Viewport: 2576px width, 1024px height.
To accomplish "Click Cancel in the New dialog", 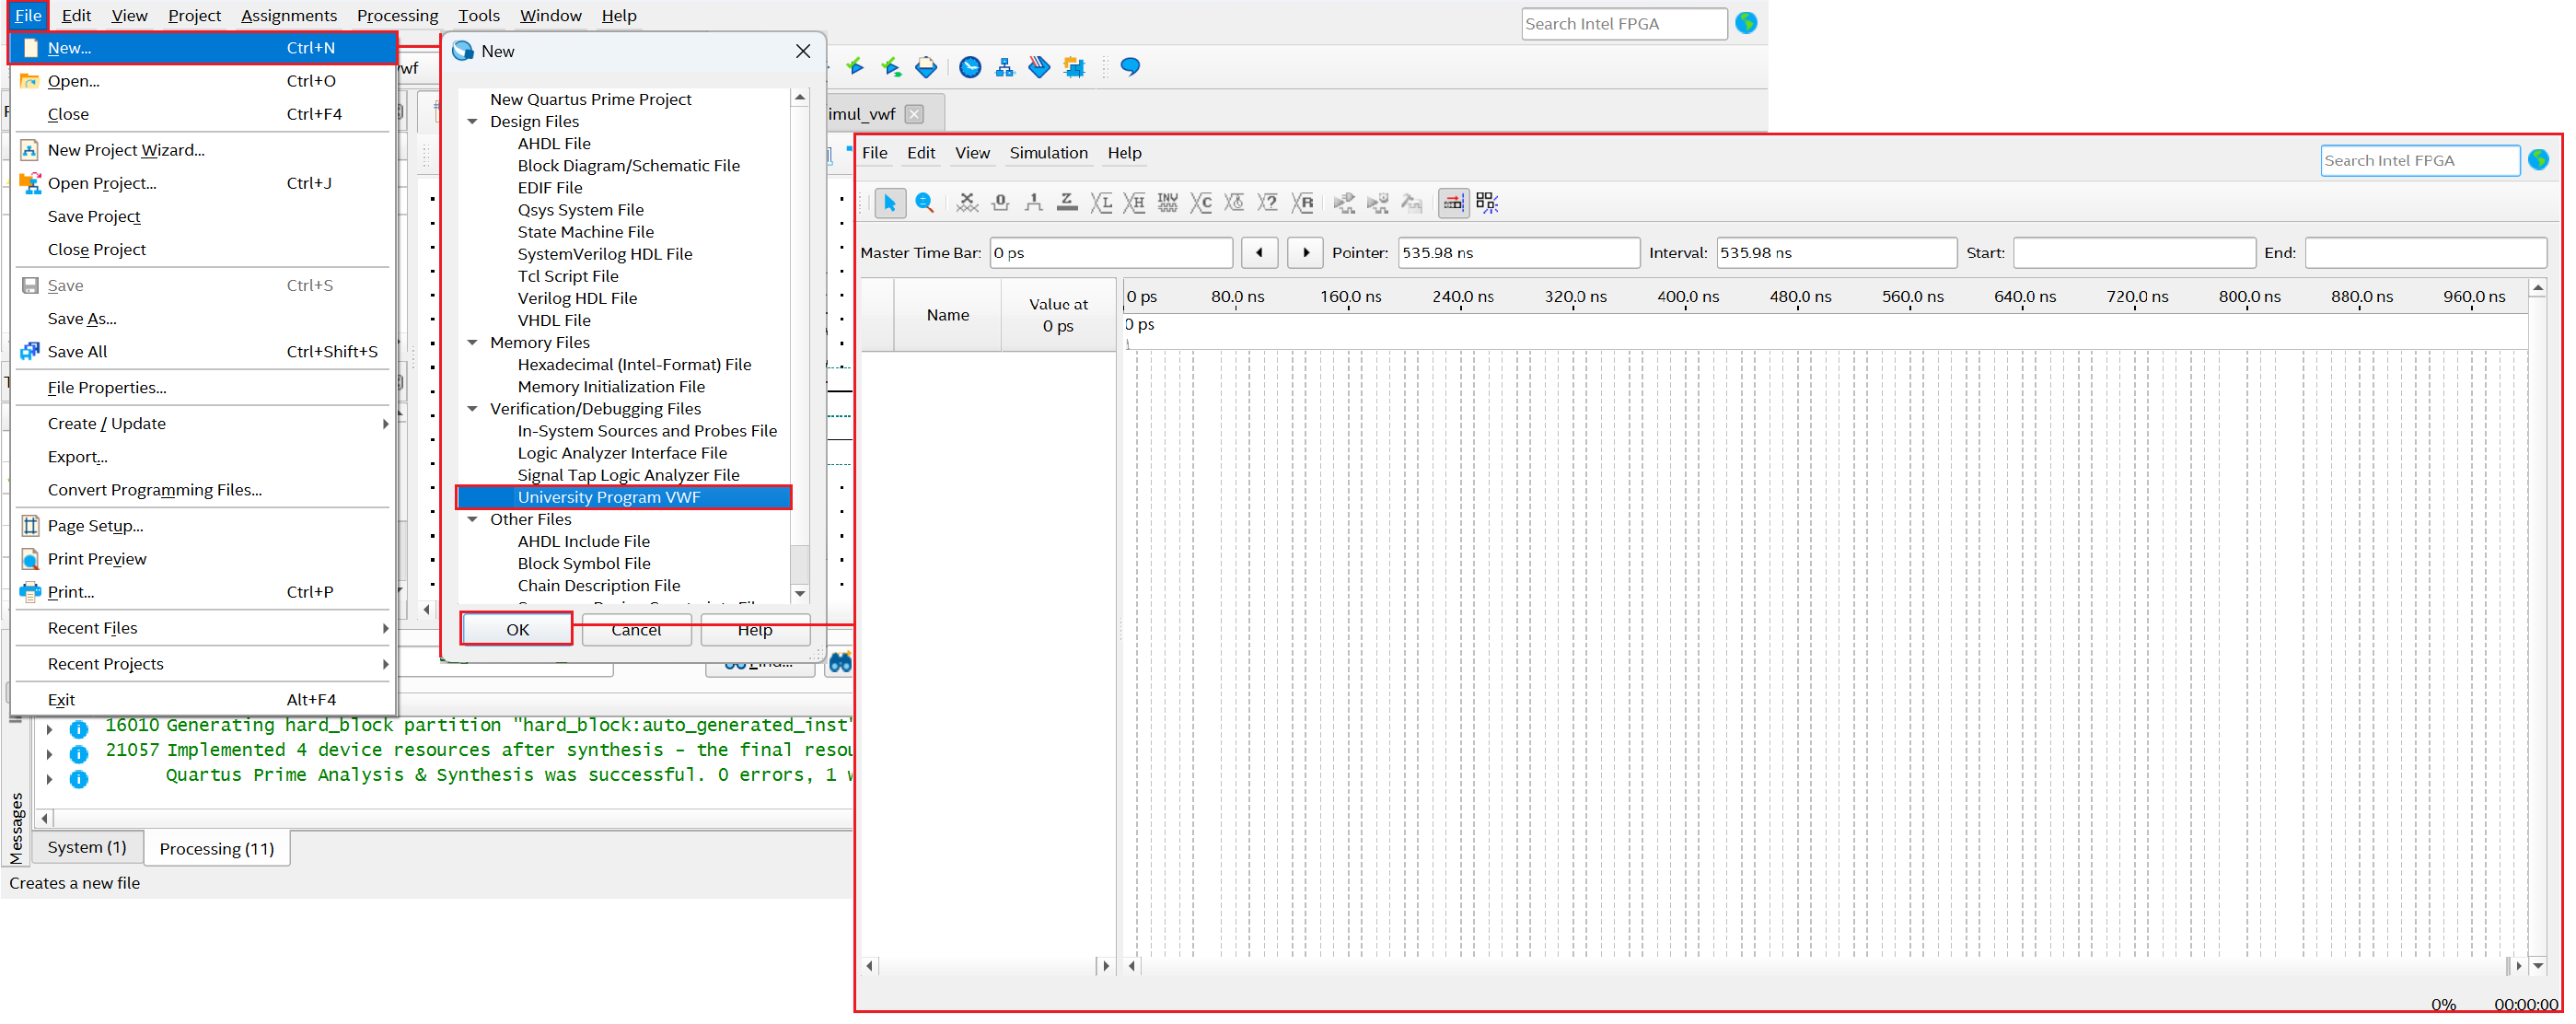I will coord(636,630).
